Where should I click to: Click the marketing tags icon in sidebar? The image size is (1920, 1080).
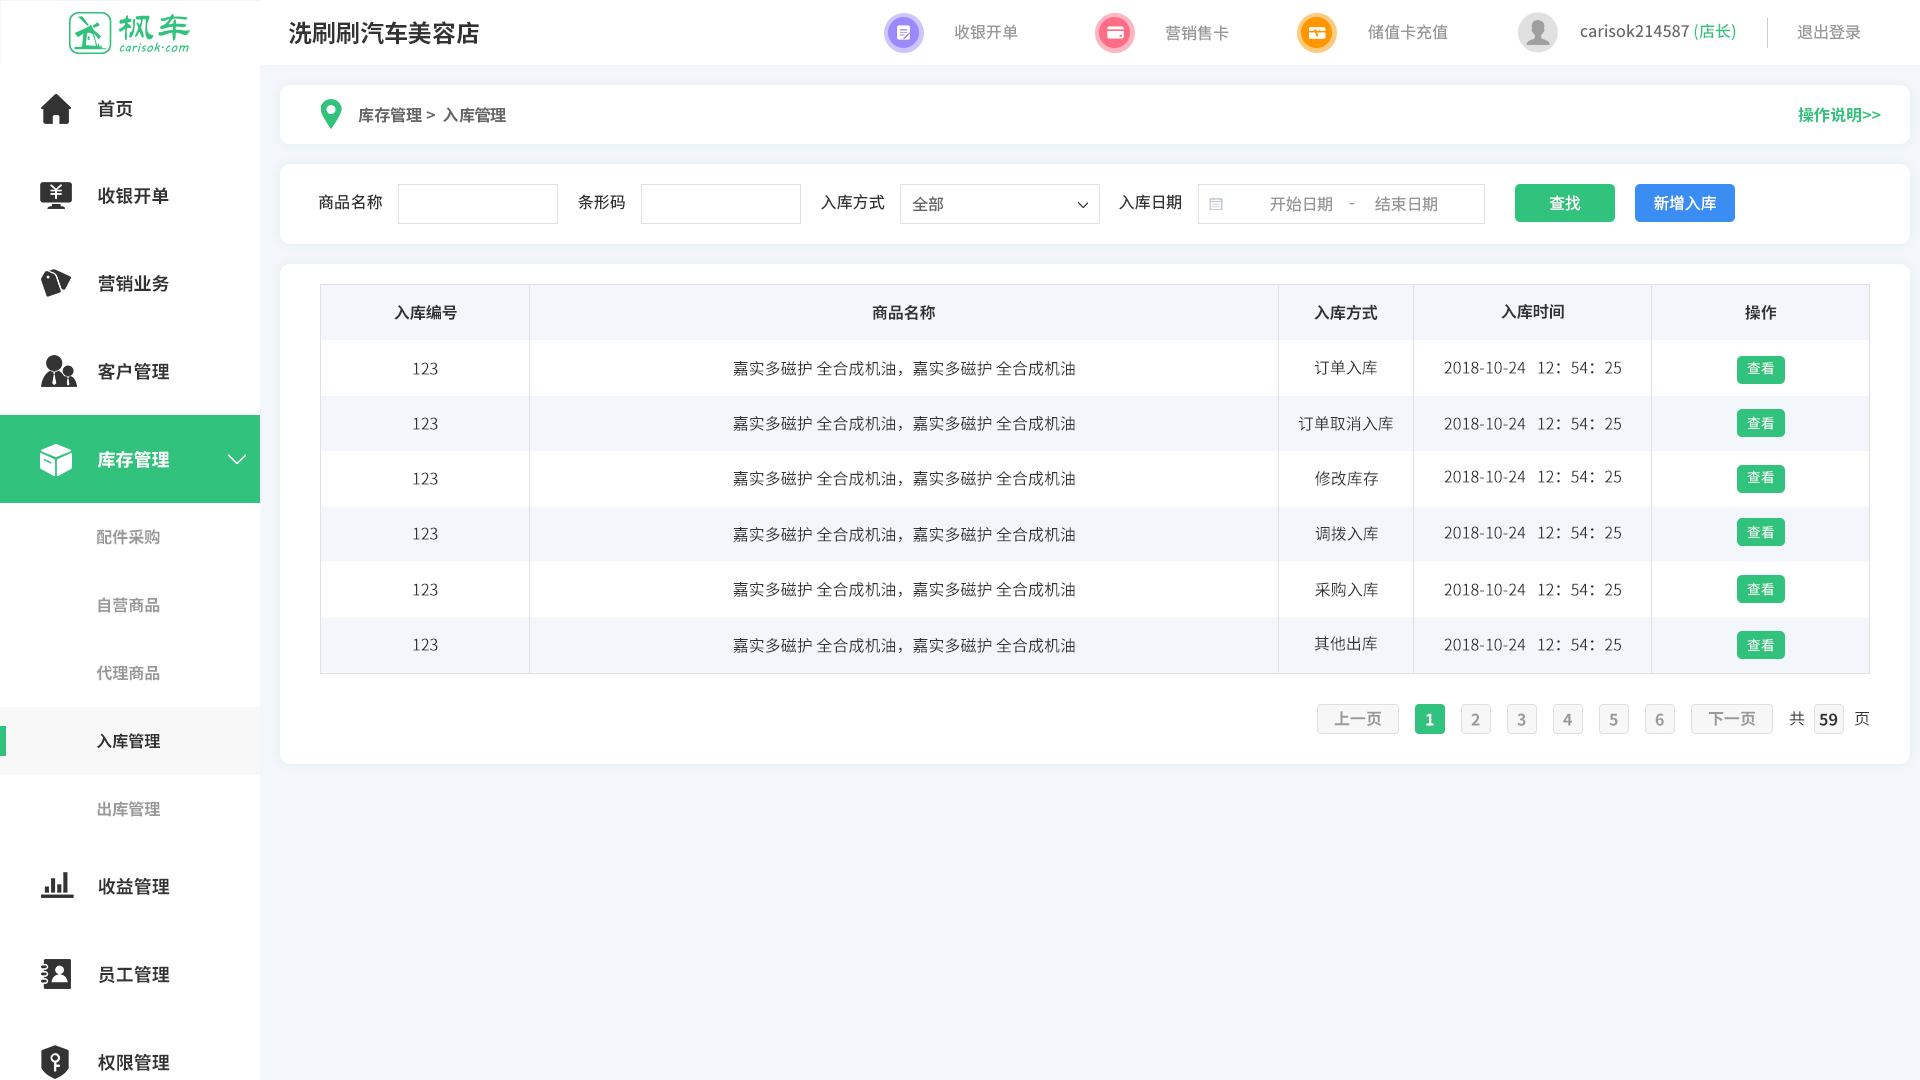56,283
